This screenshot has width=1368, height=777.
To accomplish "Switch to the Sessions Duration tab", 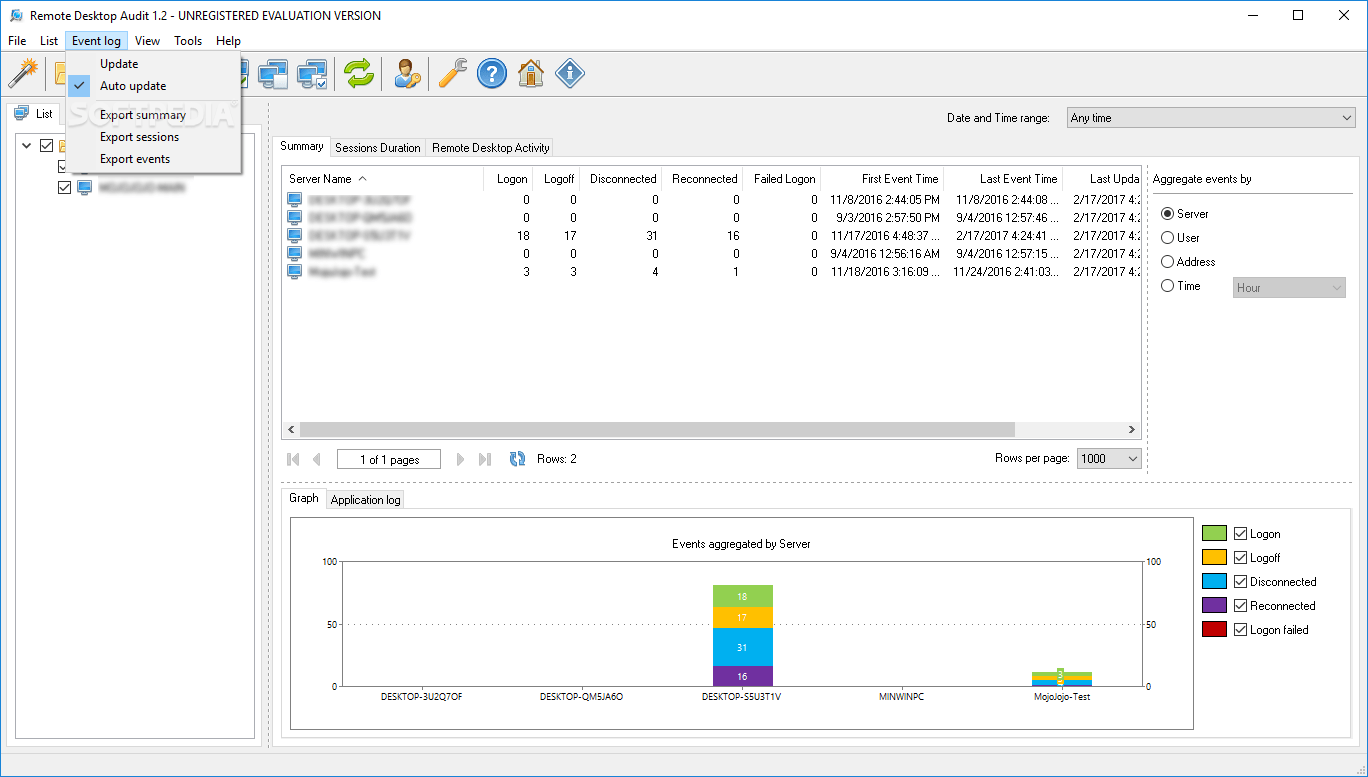I will pyautogui.click(x=377, y=147).
